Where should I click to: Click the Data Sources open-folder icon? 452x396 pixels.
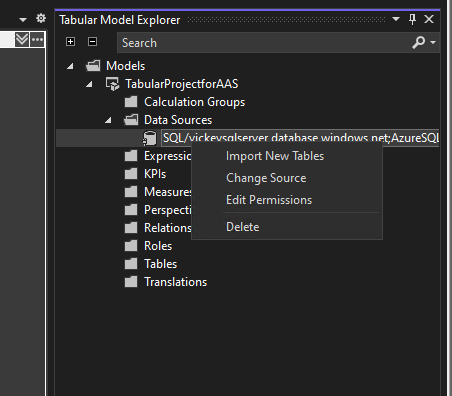[x=131, y=120]
